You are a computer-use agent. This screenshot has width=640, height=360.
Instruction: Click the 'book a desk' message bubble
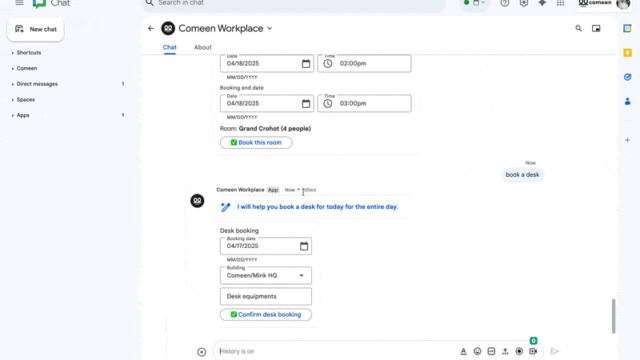tap(522, 175)
